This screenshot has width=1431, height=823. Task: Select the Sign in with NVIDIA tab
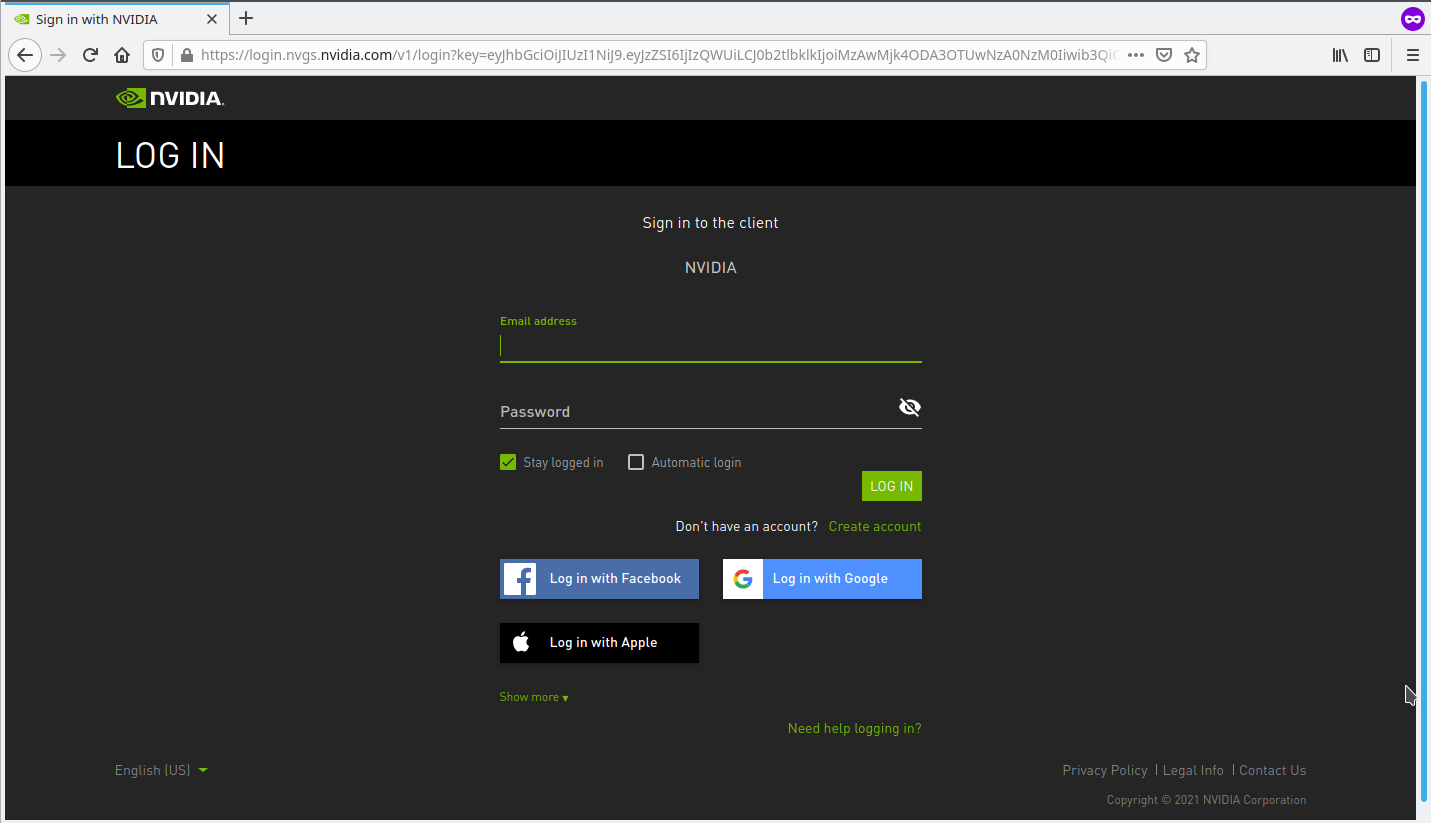pyautogui.click(x=110, y=19)
